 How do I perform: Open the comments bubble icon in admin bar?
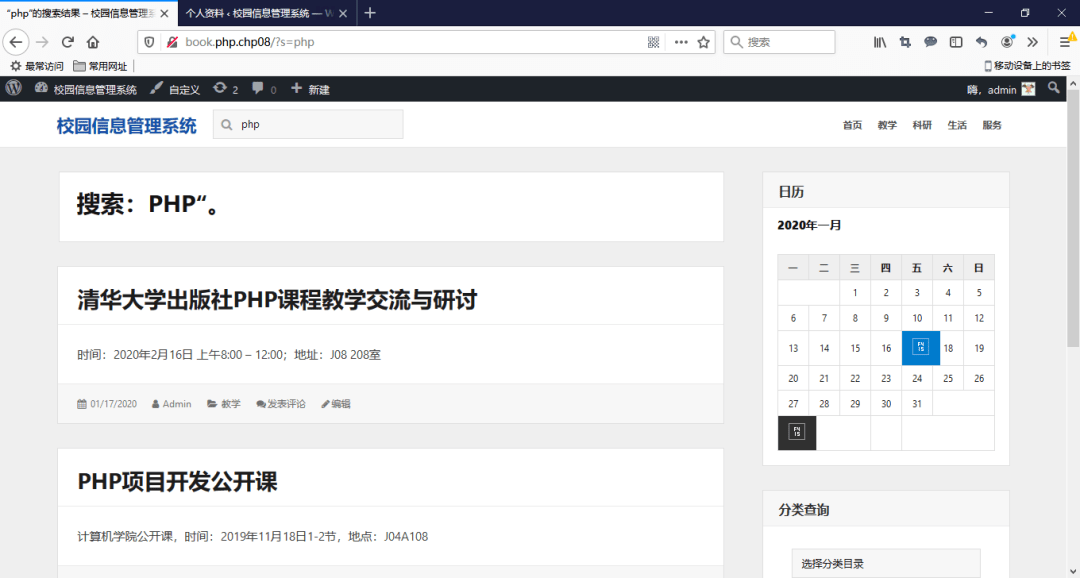click(x=258, y=88)
